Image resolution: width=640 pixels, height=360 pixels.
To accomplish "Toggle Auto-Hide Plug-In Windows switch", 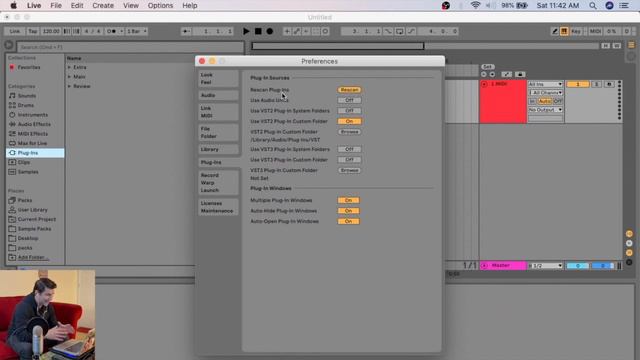I will coord(349,211).
